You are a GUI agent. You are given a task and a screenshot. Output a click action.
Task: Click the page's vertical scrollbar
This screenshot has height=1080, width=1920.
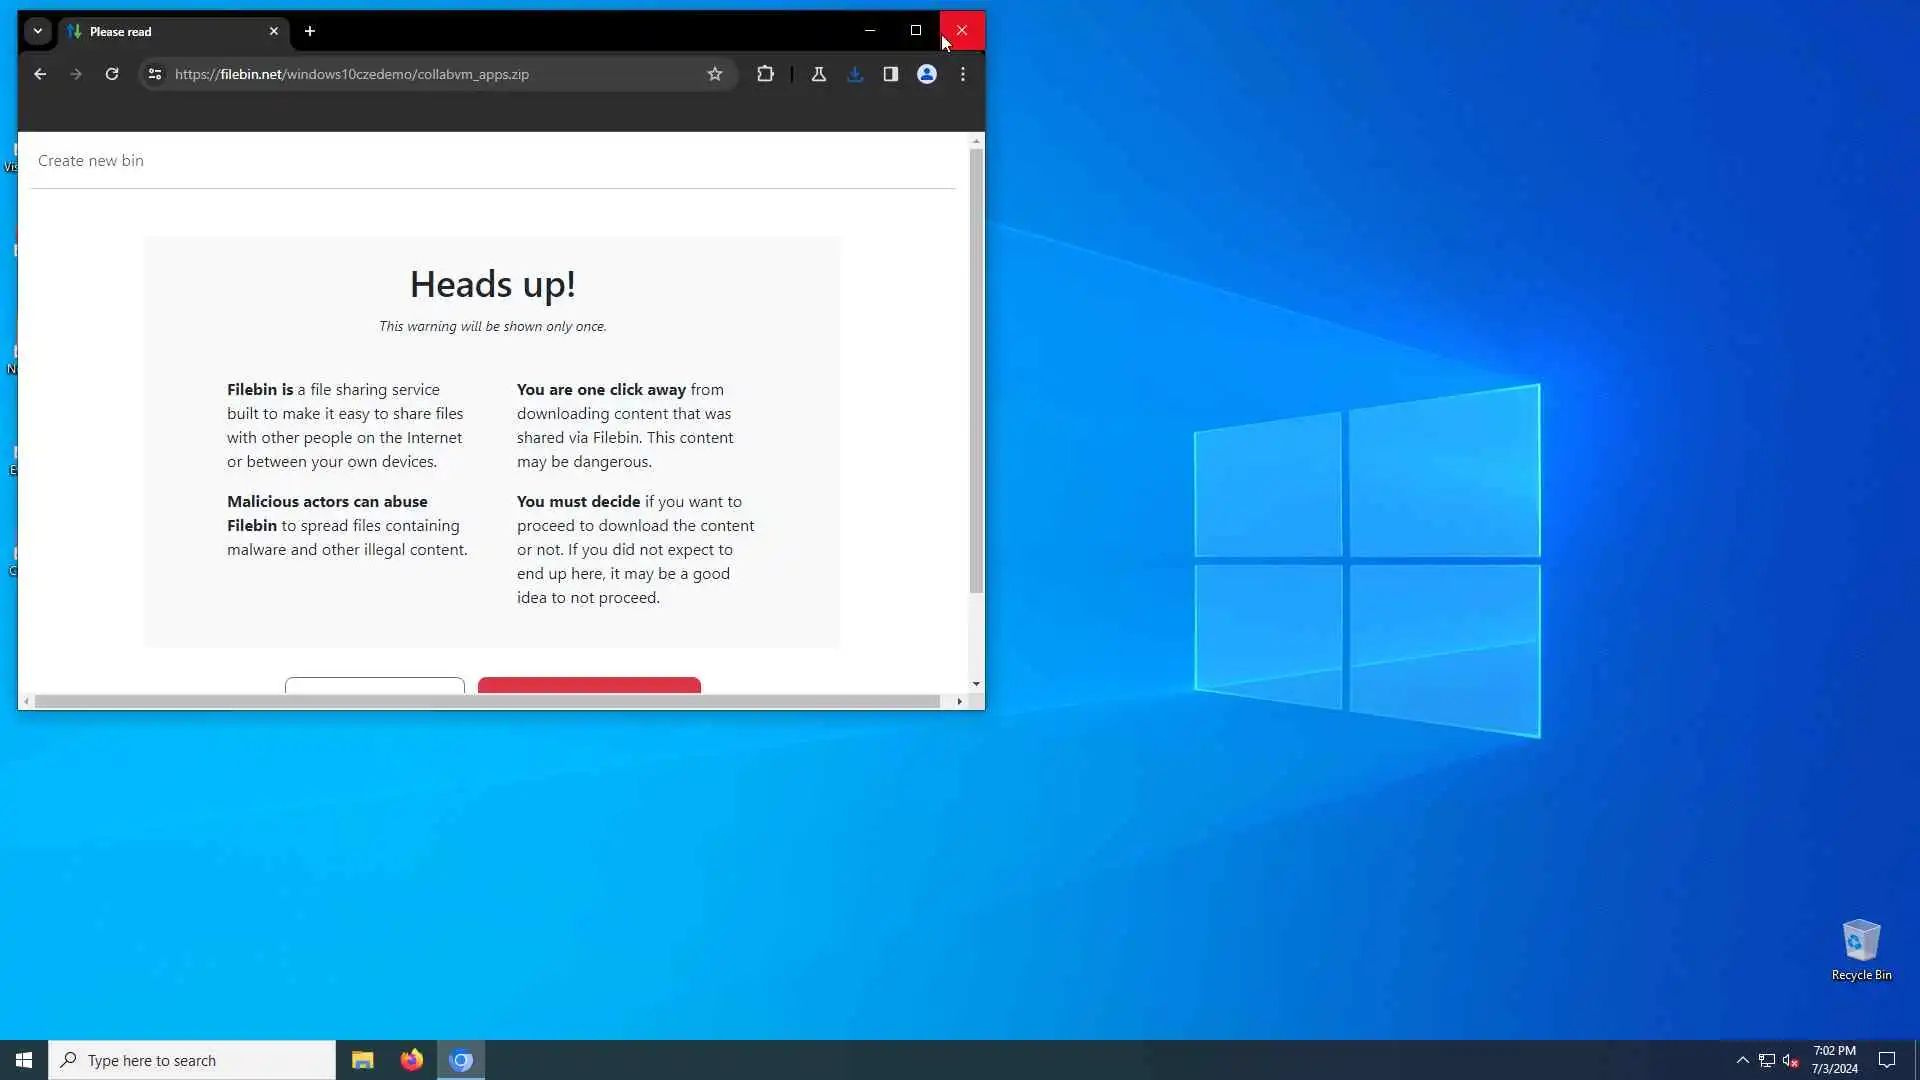point(976,370)
